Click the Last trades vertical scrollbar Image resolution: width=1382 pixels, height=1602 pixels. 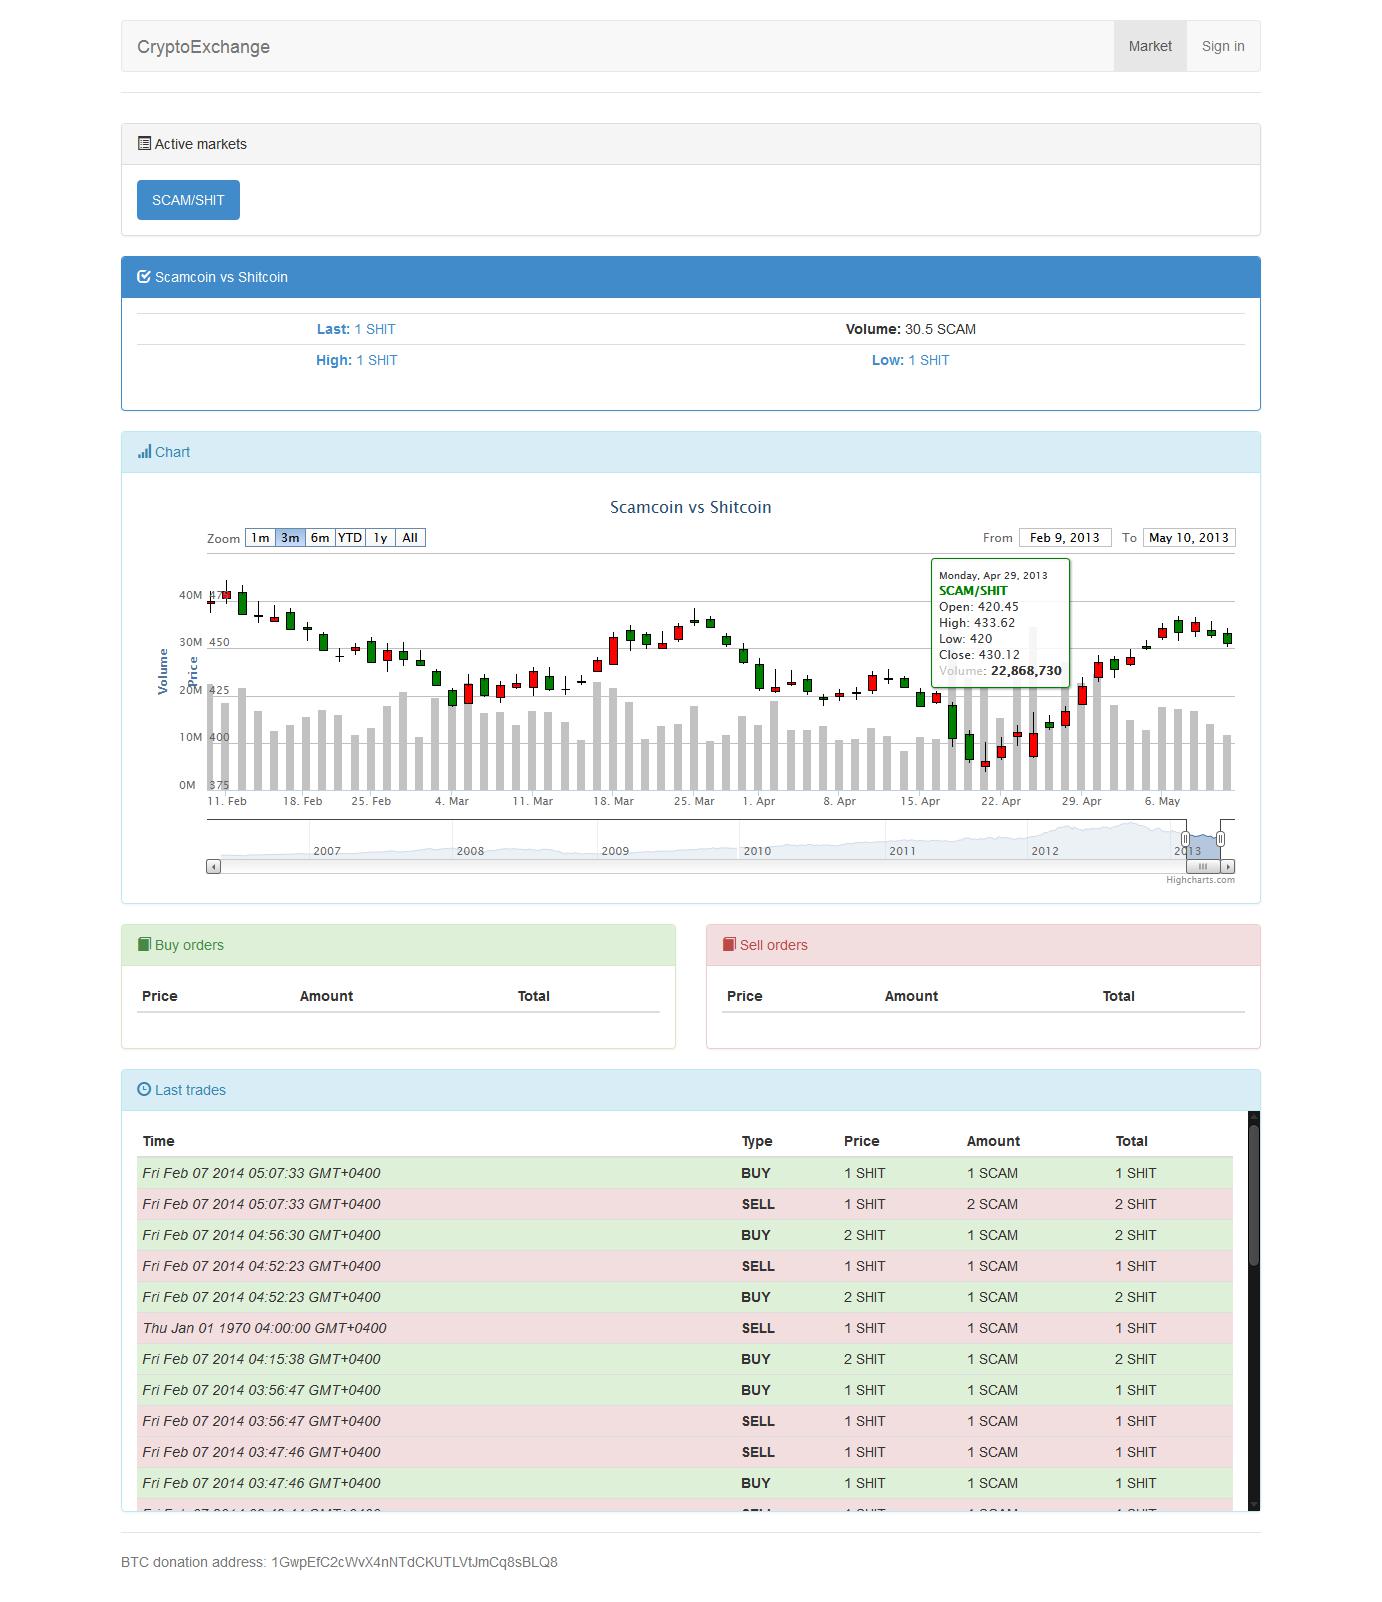pos(1254,1195)
